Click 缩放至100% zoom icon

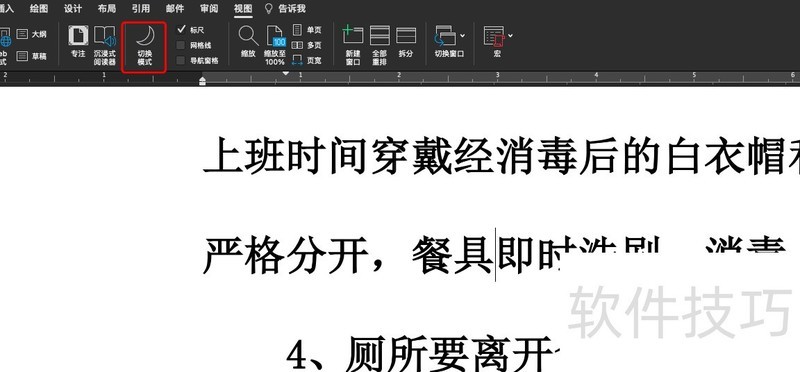pyautogui.click(x=276, y=36)
